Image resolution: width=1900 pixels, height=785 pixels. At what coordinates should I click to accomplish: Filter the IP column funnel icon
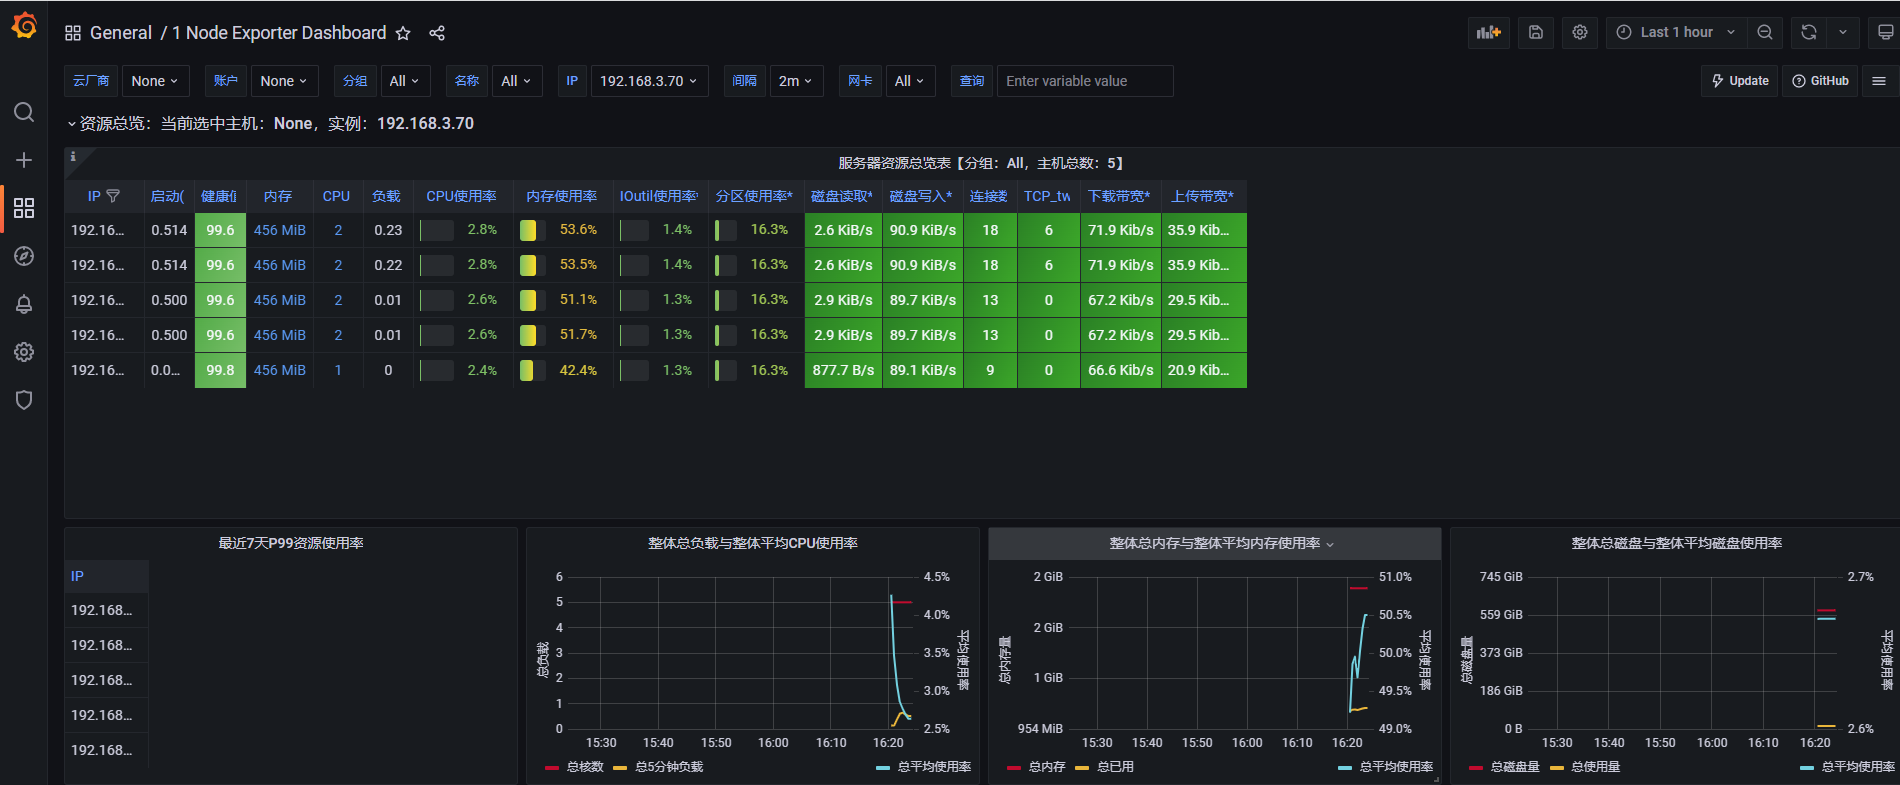113,196
